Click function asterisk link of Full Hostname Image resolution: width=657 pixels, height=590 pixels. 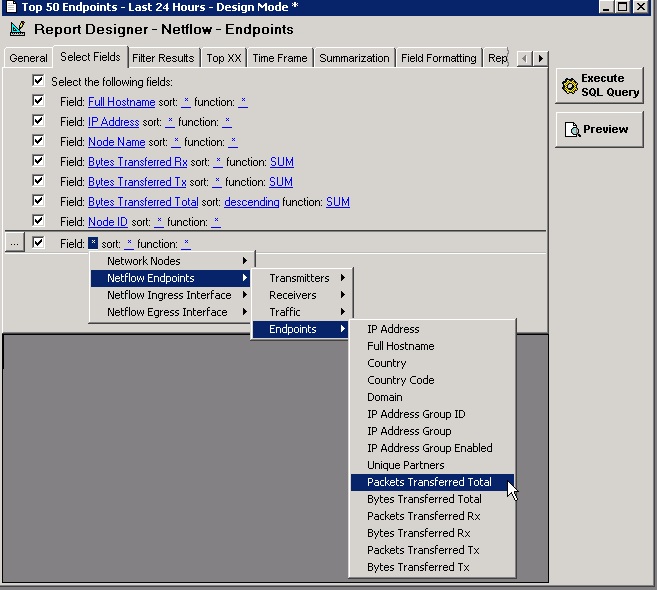click(243, 102)
